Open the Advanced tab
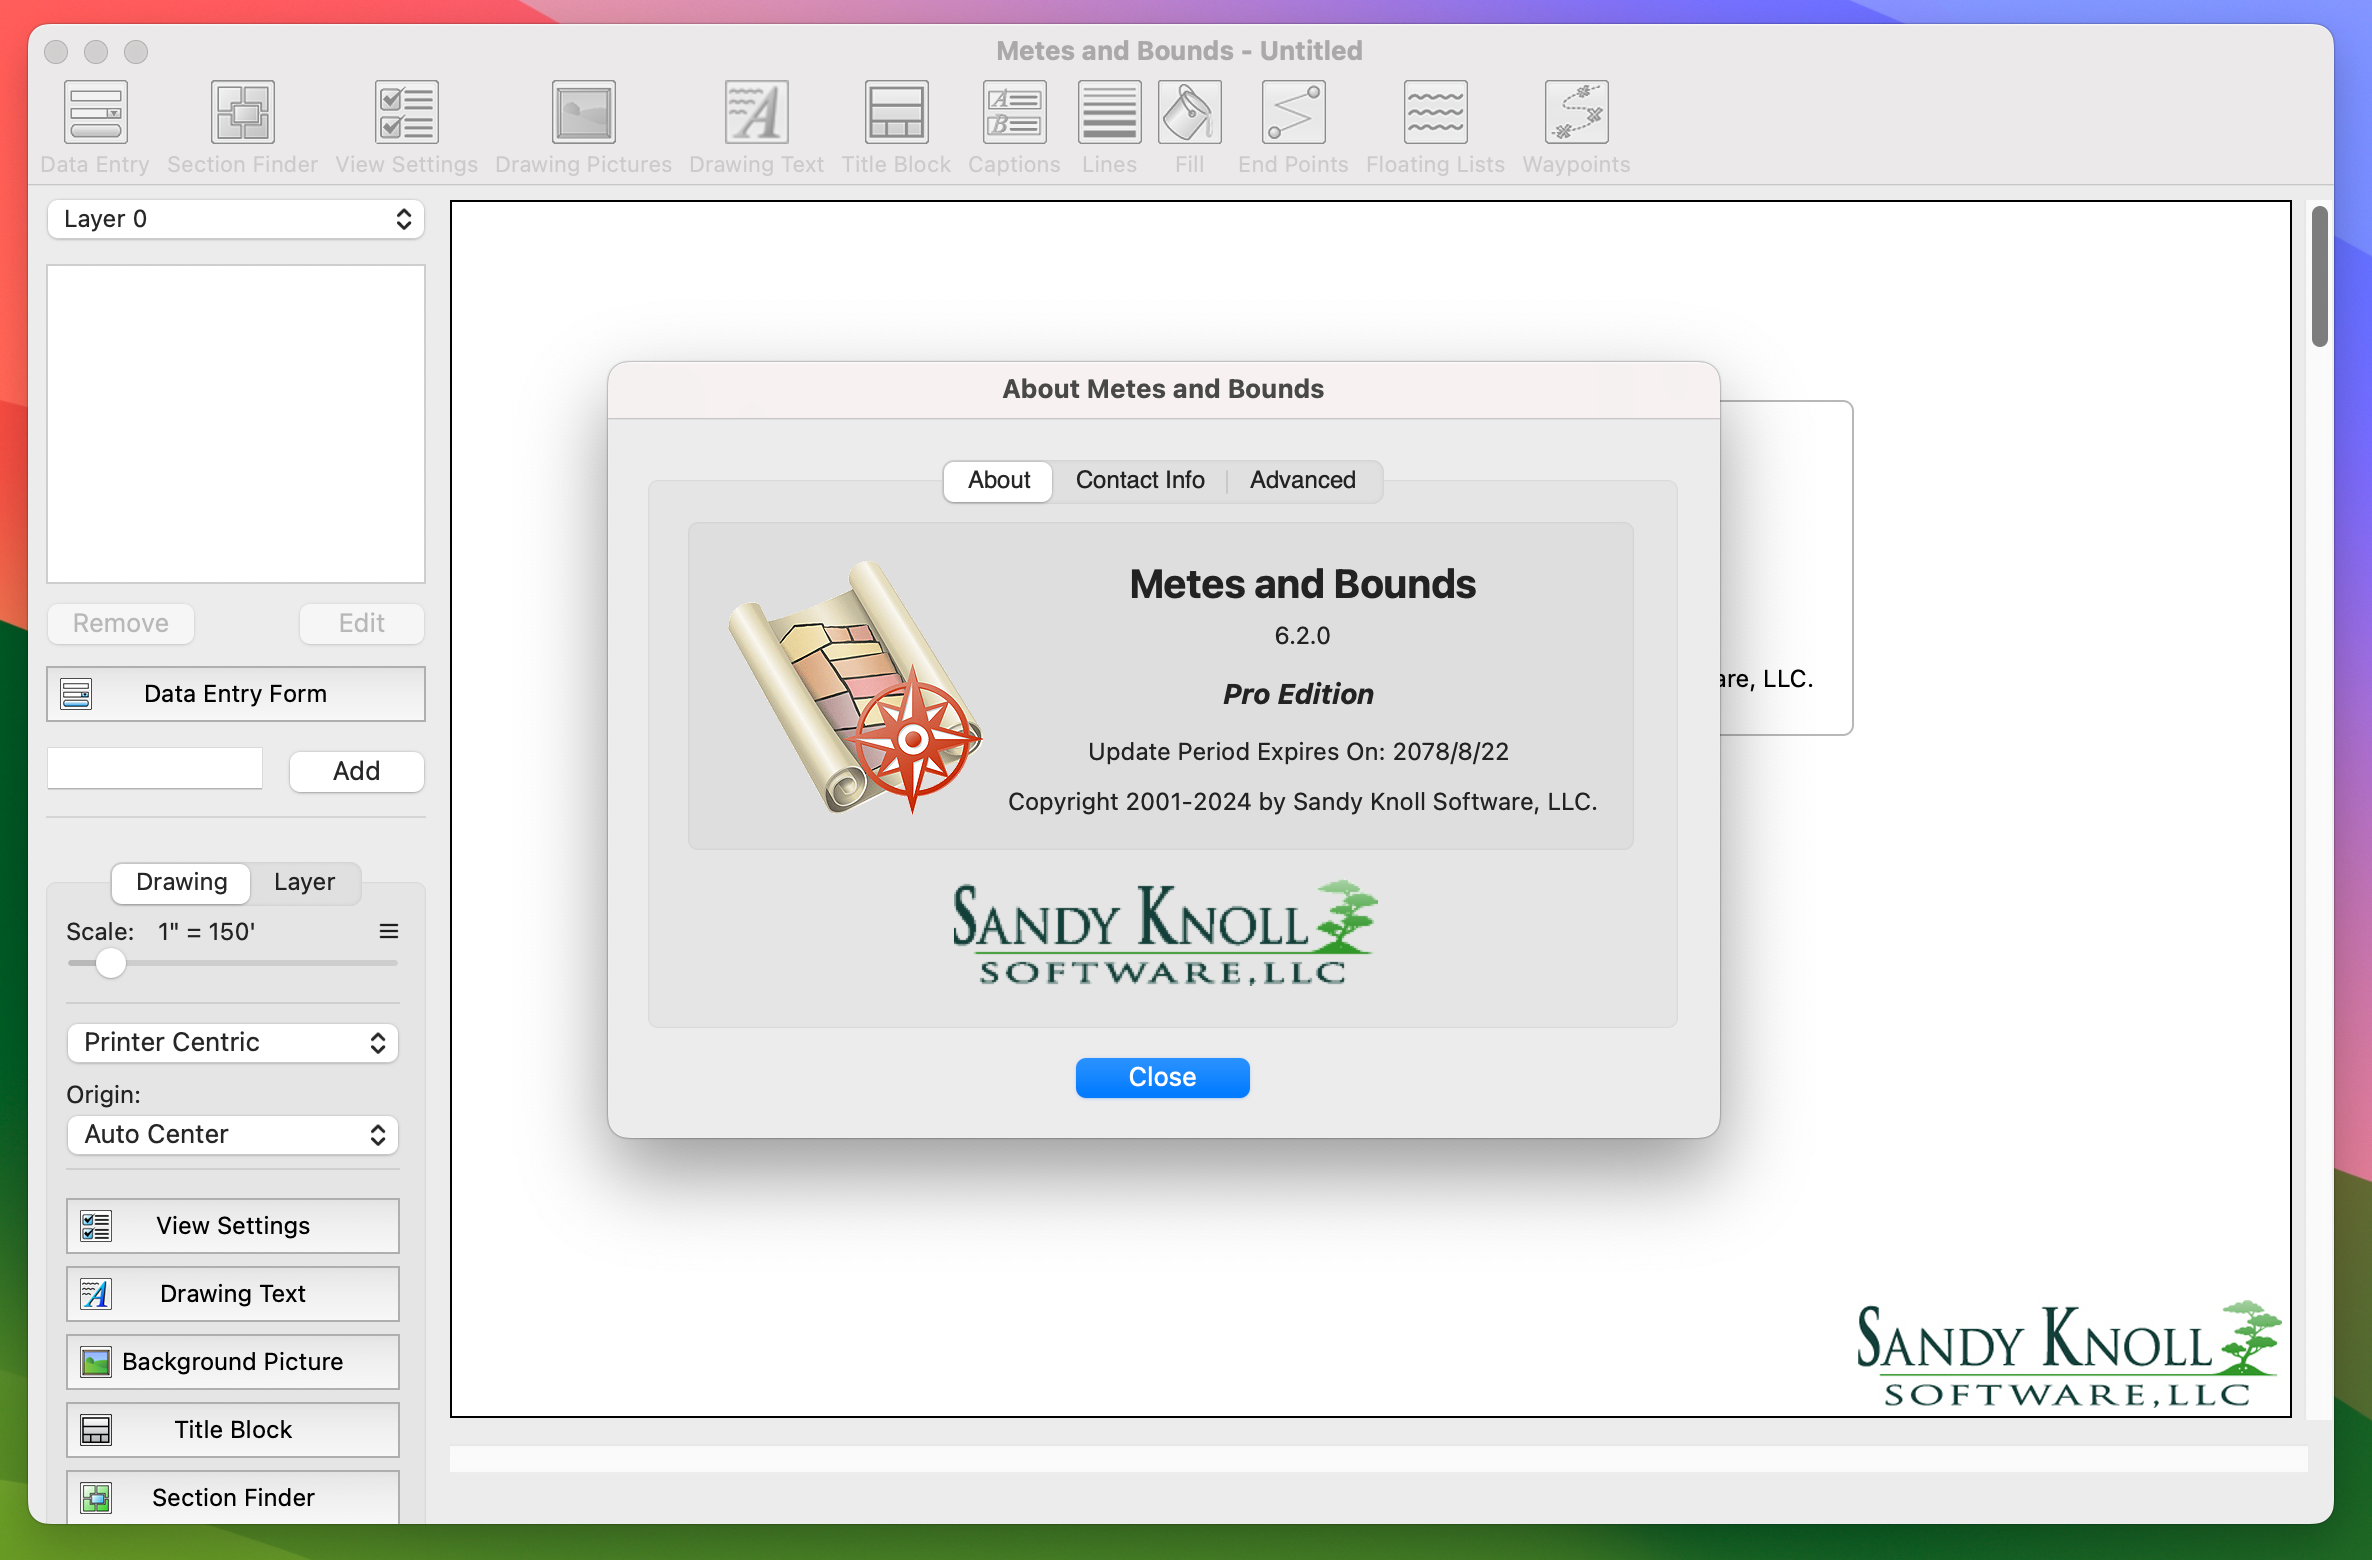 pyautogui.click(x=1302, y=480)
